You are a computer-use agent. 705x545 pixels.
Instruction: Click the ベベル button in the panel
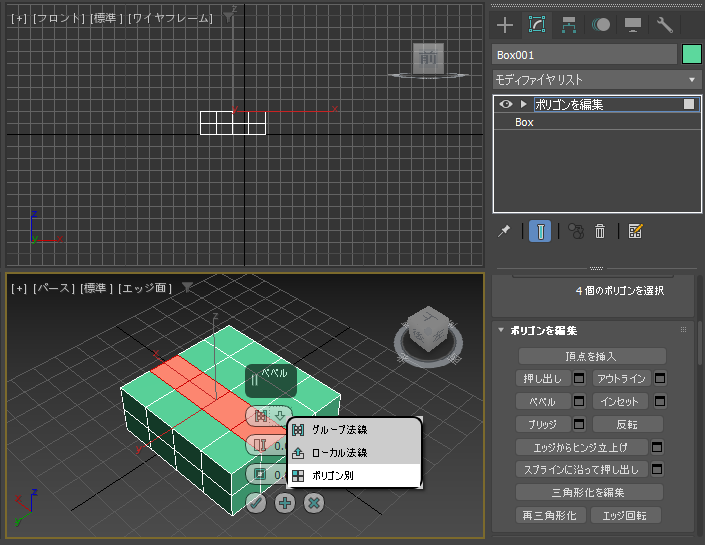coord(543,401)
